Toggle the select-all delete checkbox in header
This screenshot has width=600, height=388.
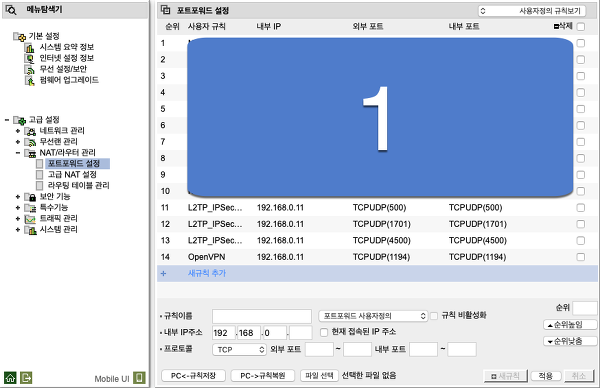pos(580,27)
